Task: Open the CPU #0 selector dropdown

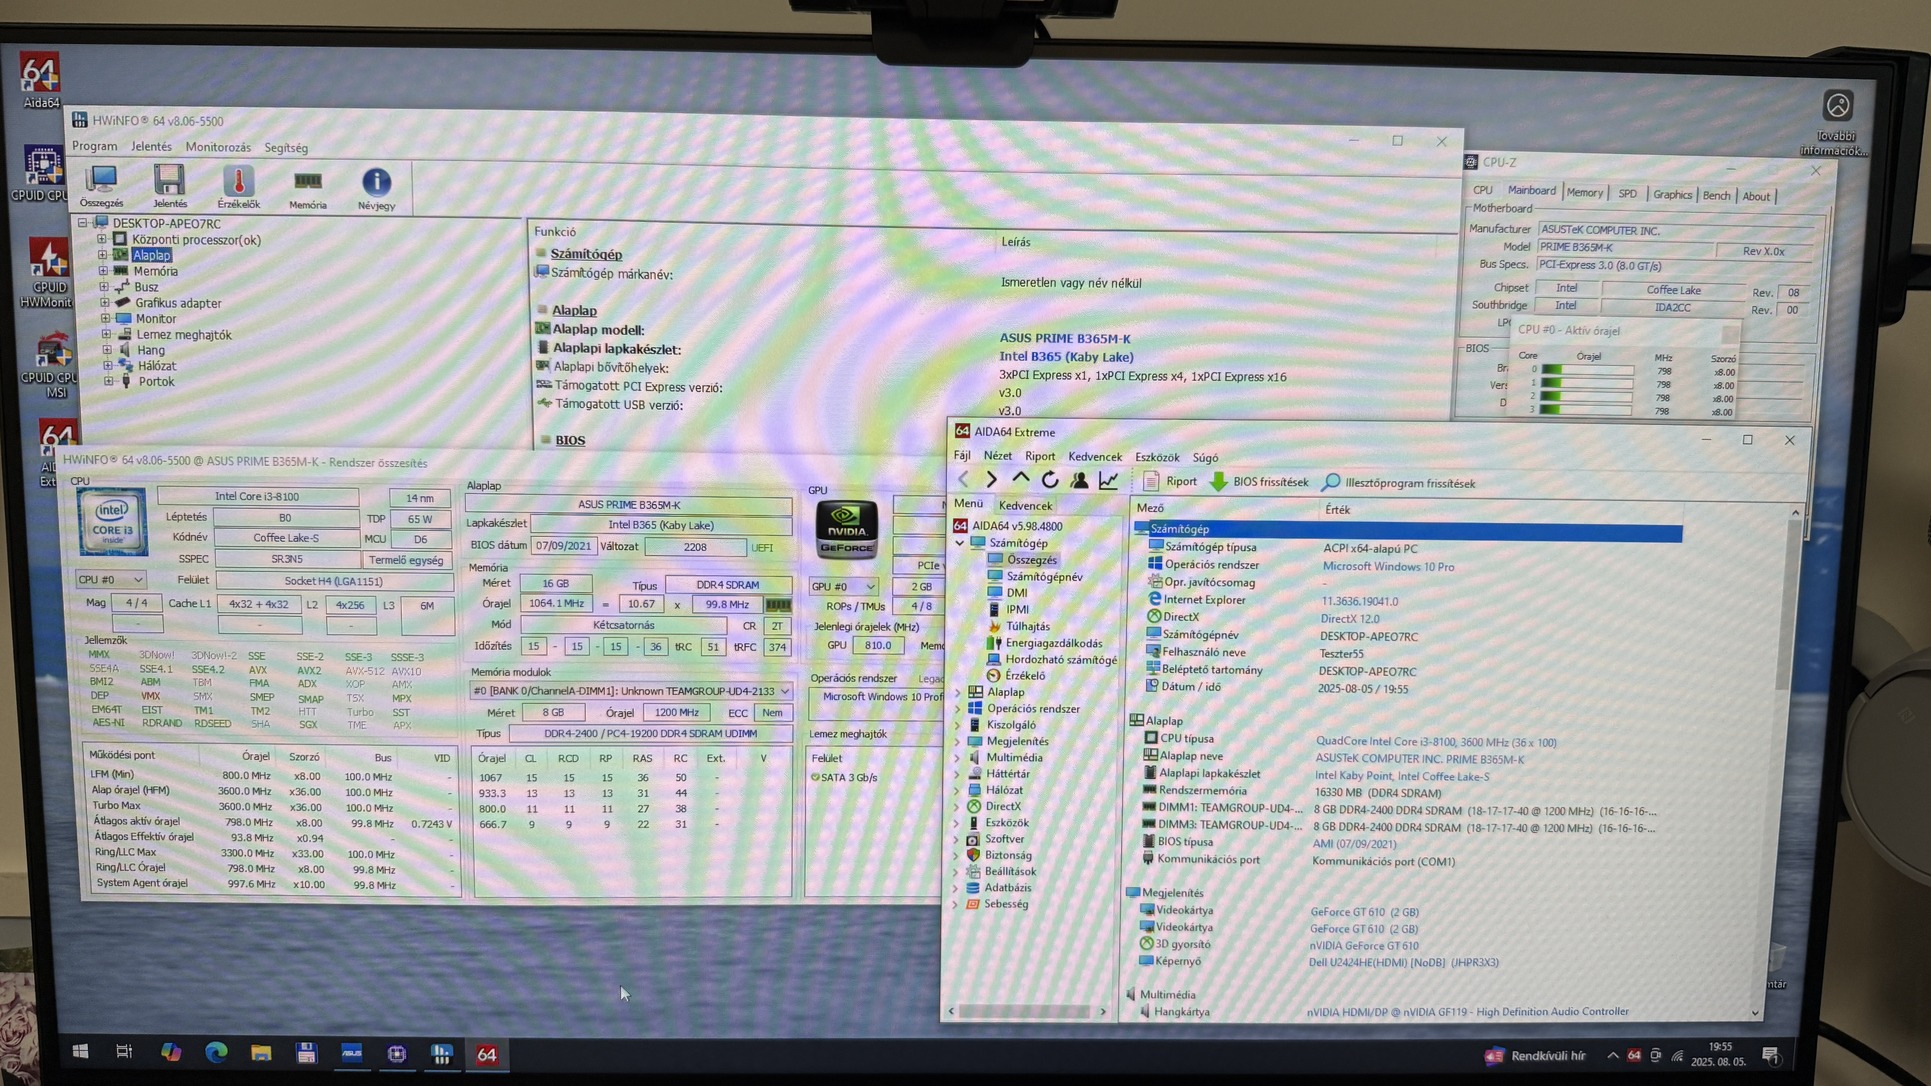Action: coord(110,580)
